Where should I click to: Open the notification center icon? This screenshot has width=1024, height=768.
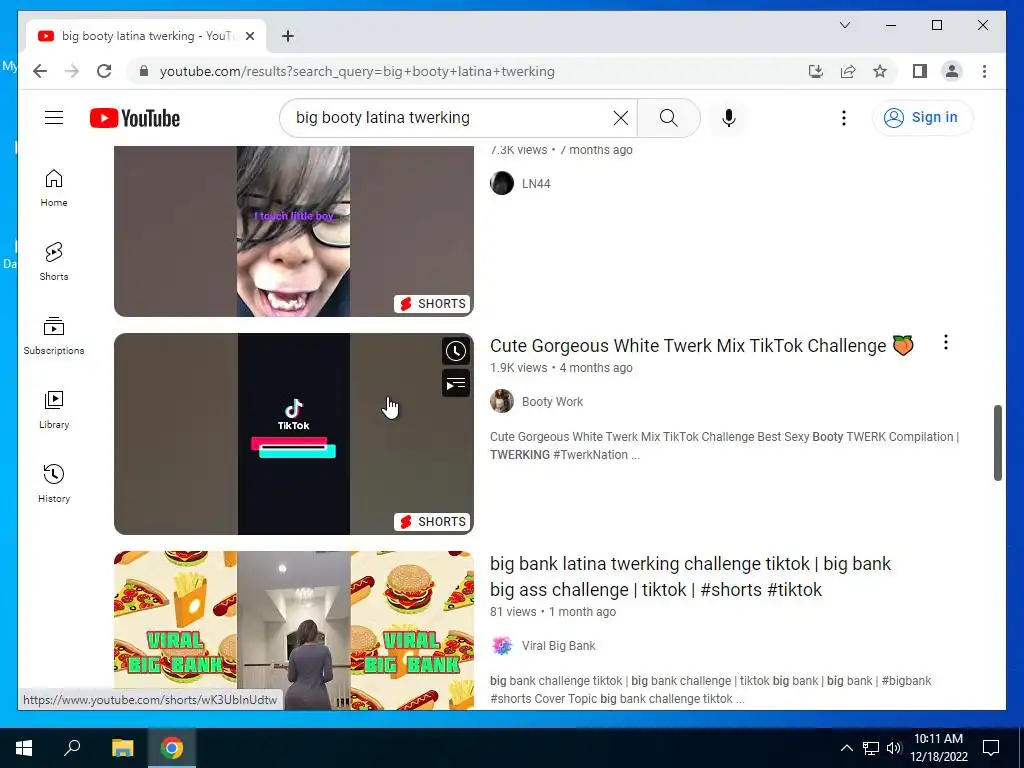(991, 748)
